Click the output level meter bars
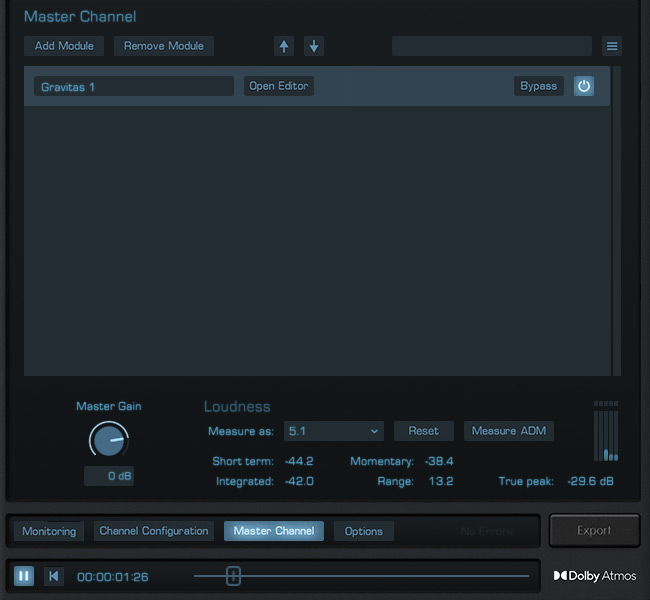The width and height of the screenshot is (650, 600). [x=606, y=431]
